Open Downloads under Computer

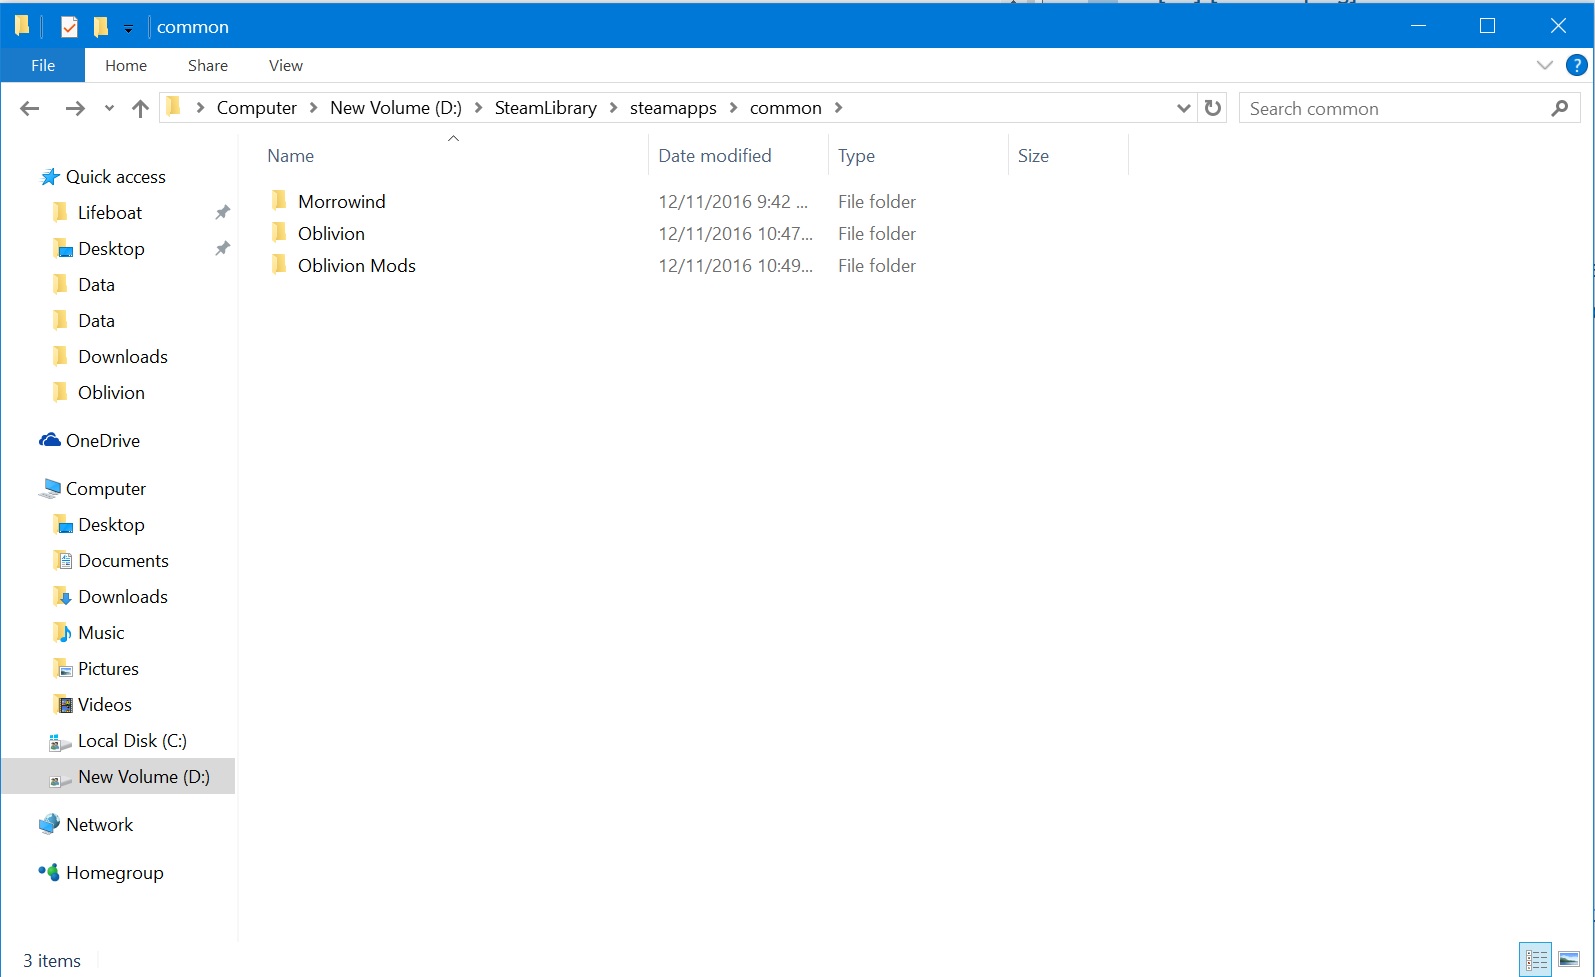click(123, 597)
